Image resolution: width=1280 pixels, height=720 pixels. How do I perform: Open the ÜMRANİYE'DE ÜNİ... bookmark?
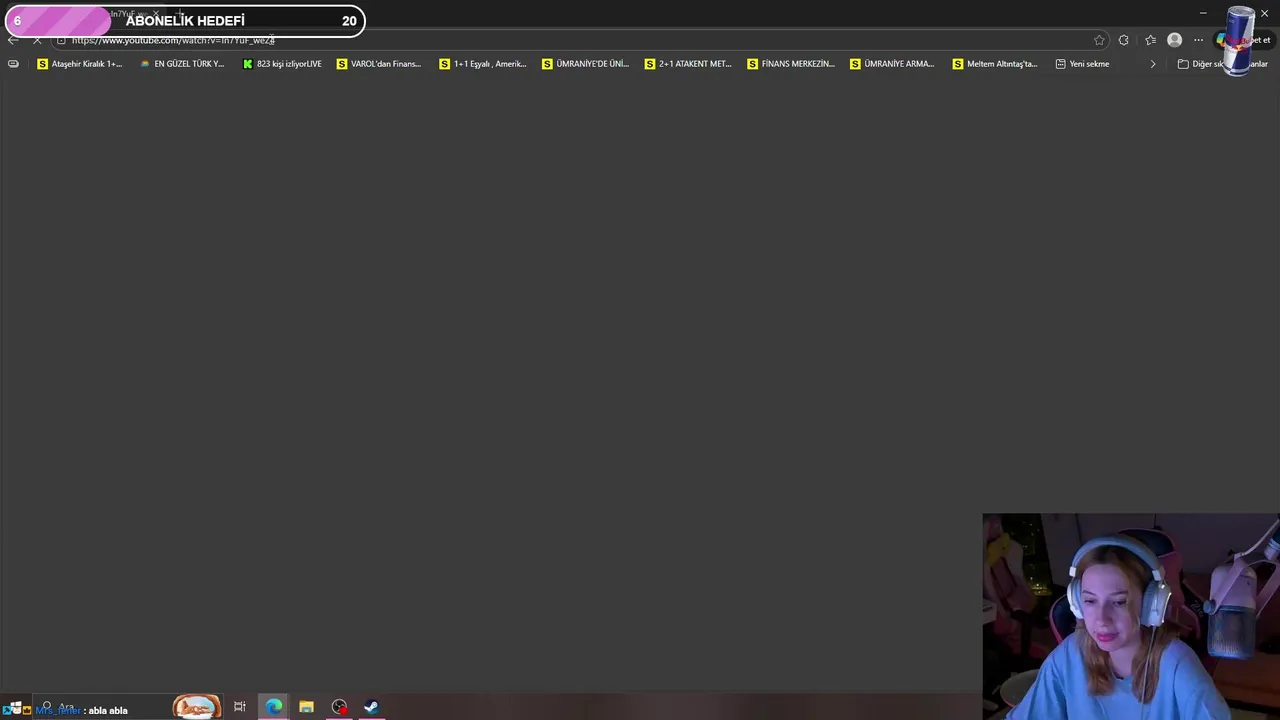(585, 64)
